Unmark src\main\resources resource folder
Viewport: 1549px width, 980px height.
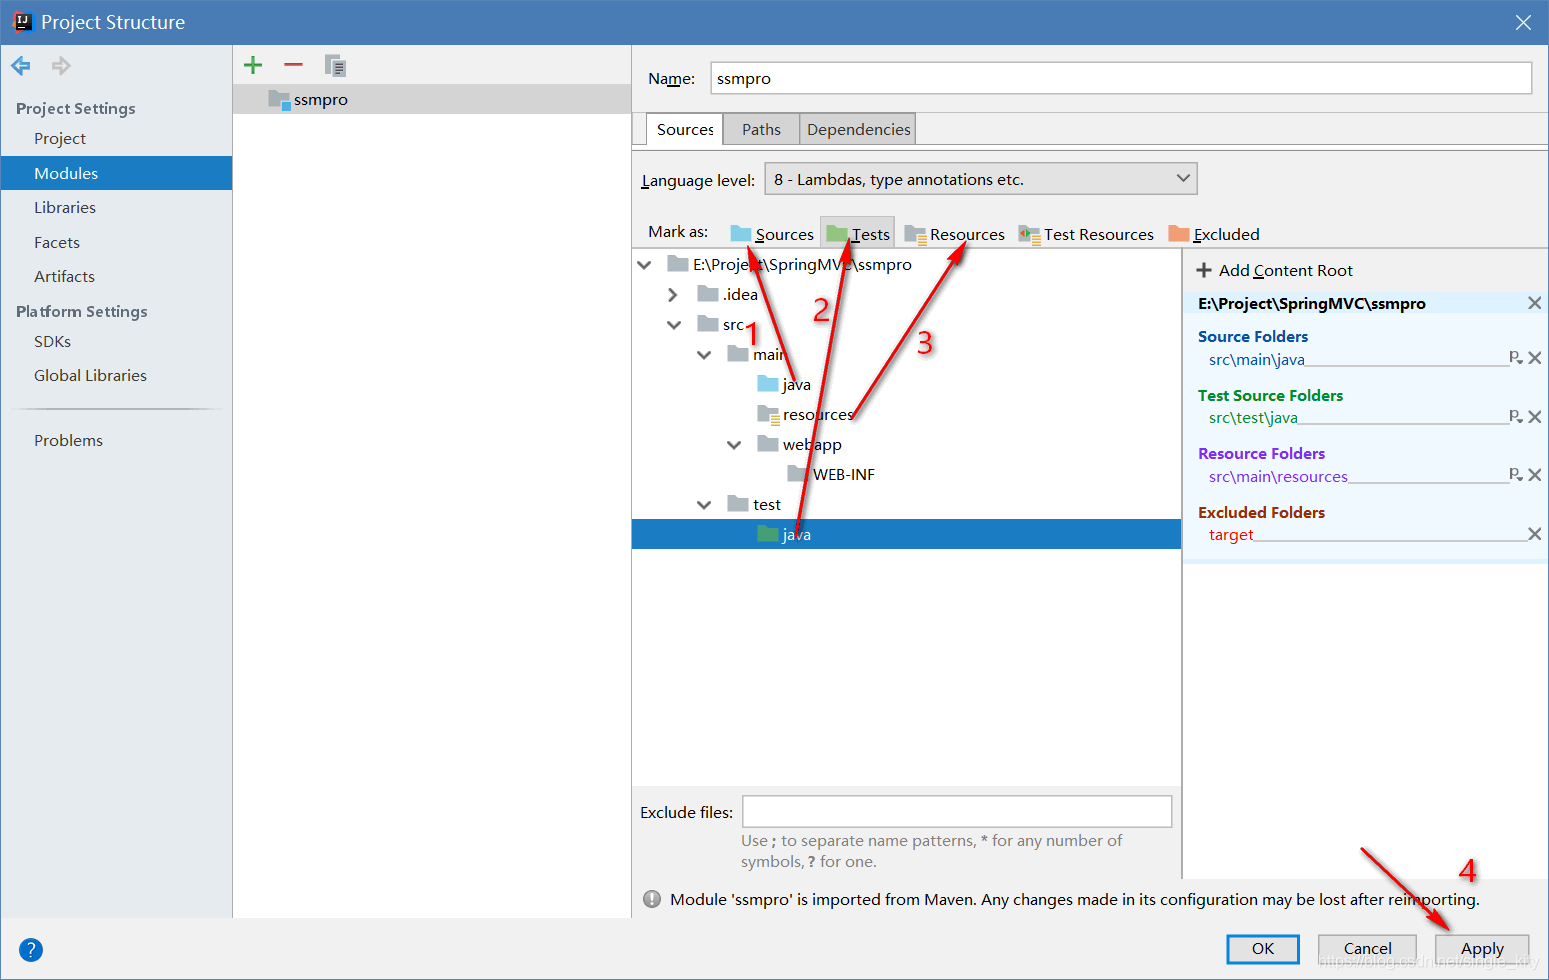(1535, 475)
